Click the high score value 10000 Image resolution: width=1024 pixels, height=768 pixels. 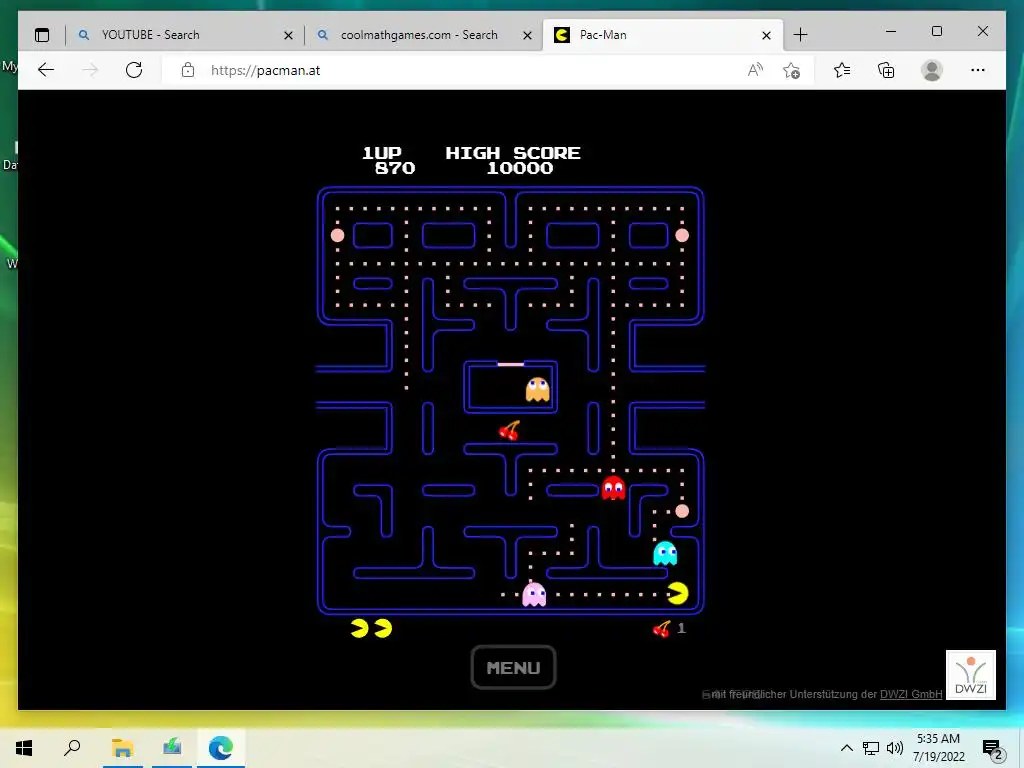click(520, 168)
